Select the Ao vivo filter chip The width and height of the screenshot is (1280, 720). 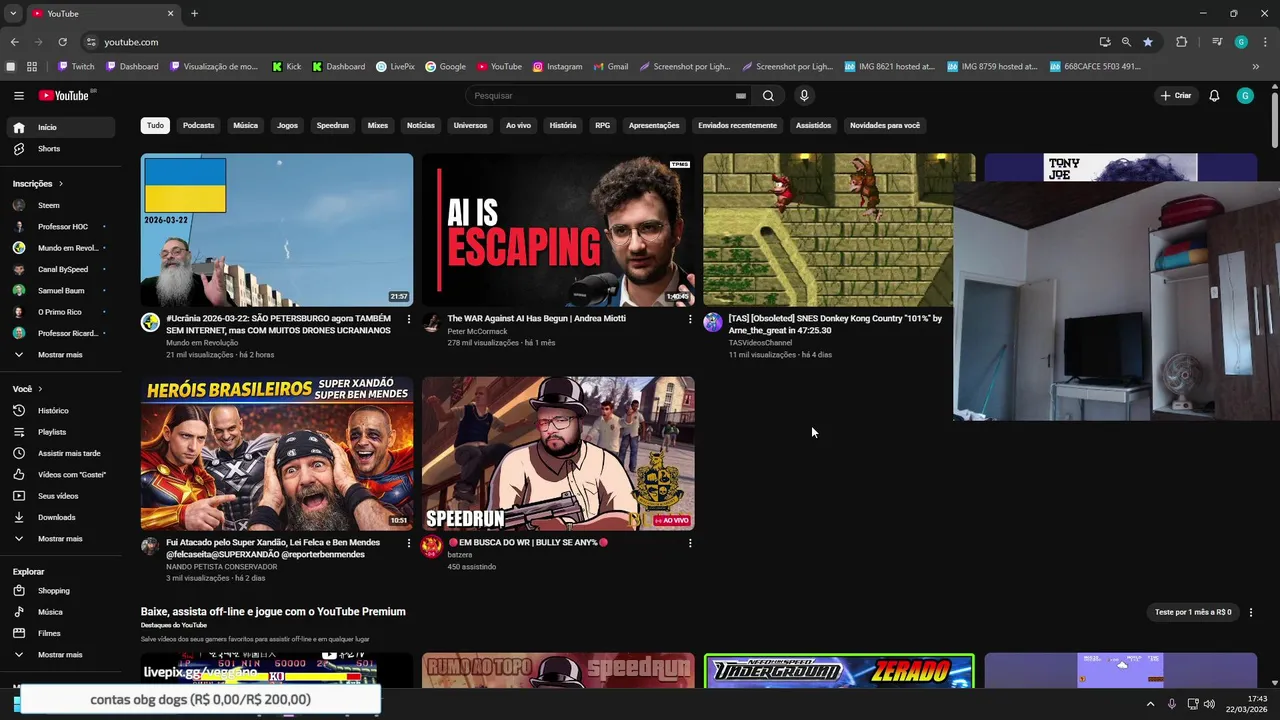pyautogui.click(x=518, y=126)
